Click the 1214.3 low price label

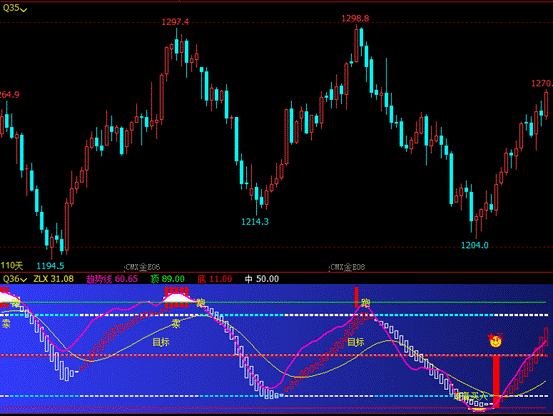tap(255, 222)
